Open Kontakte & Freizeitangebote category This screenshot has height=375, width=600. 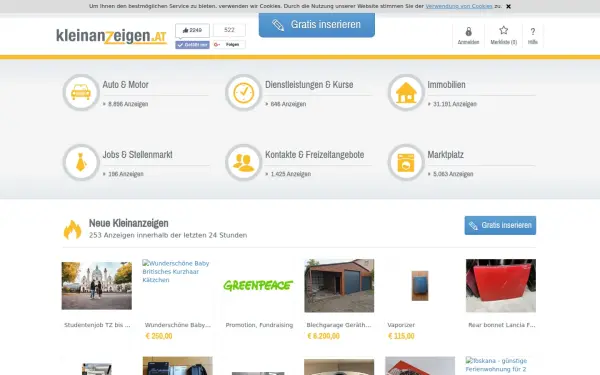[315, 155]
